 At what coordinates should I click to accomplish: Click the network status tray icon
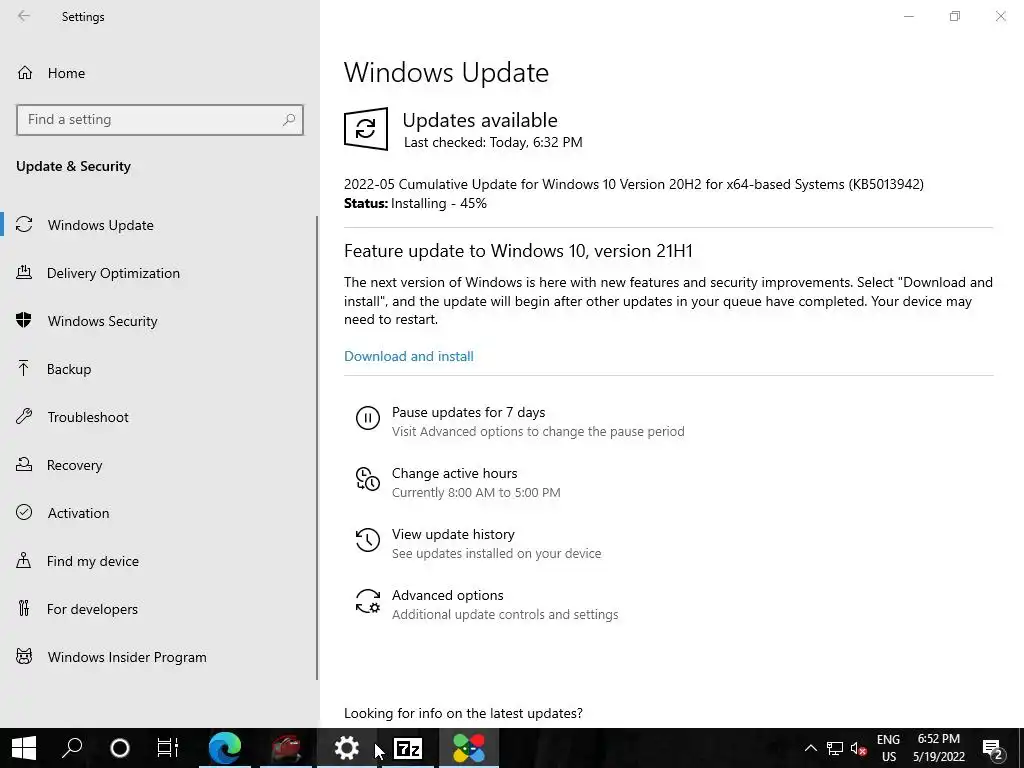coord(835,748)
